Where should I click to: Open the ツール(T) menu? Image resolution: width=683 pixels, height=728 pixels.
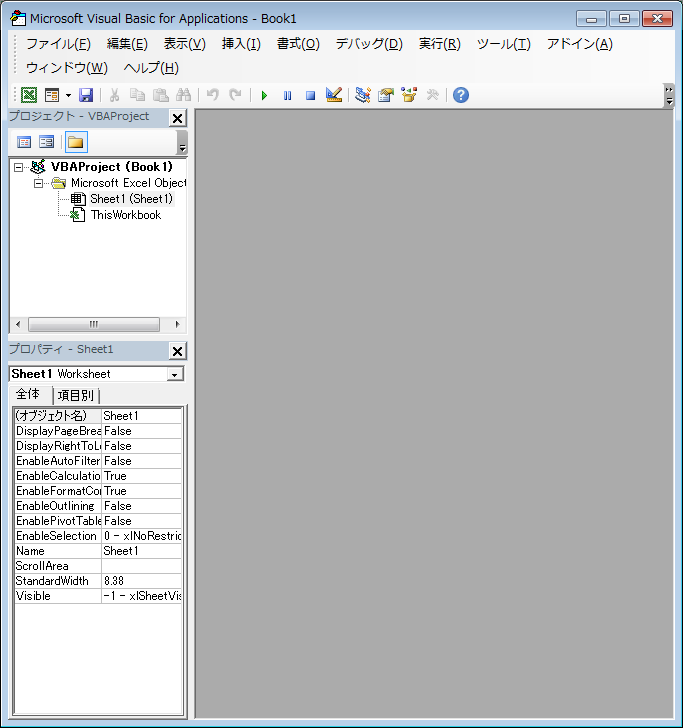pos(504,44)
